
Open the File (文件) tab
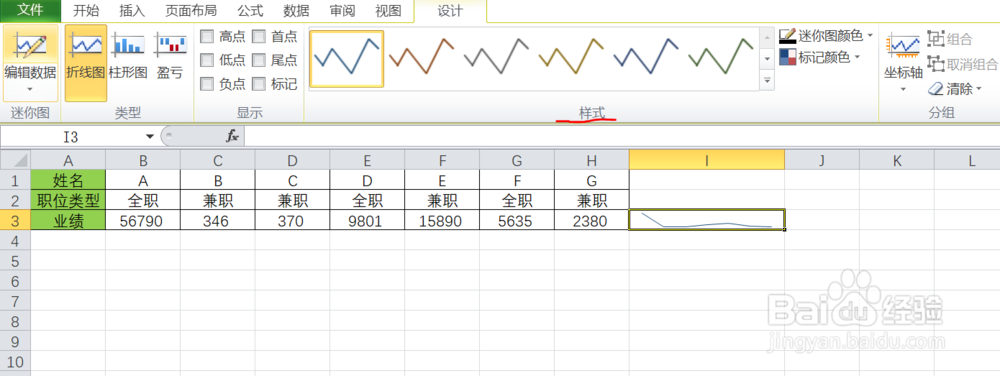31,10
